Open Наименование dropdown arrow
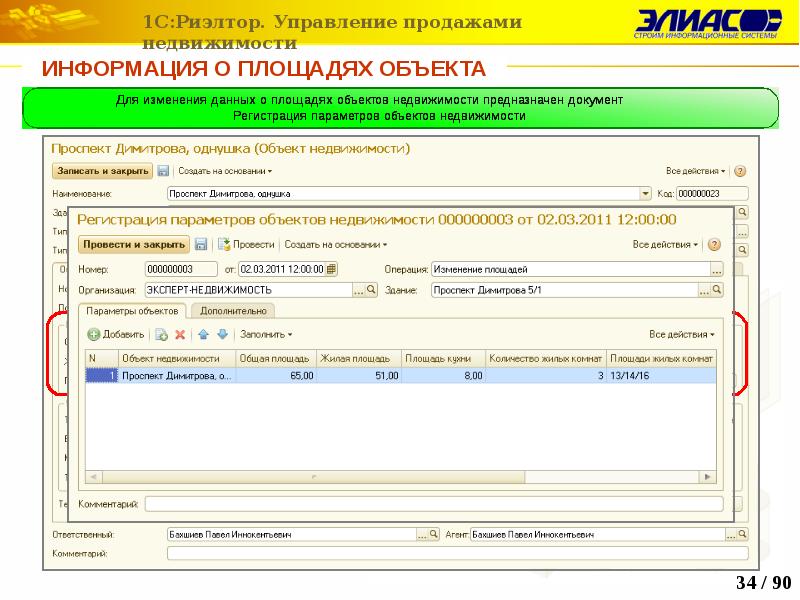Screen dimensions: 800x600 pos(645,193)
